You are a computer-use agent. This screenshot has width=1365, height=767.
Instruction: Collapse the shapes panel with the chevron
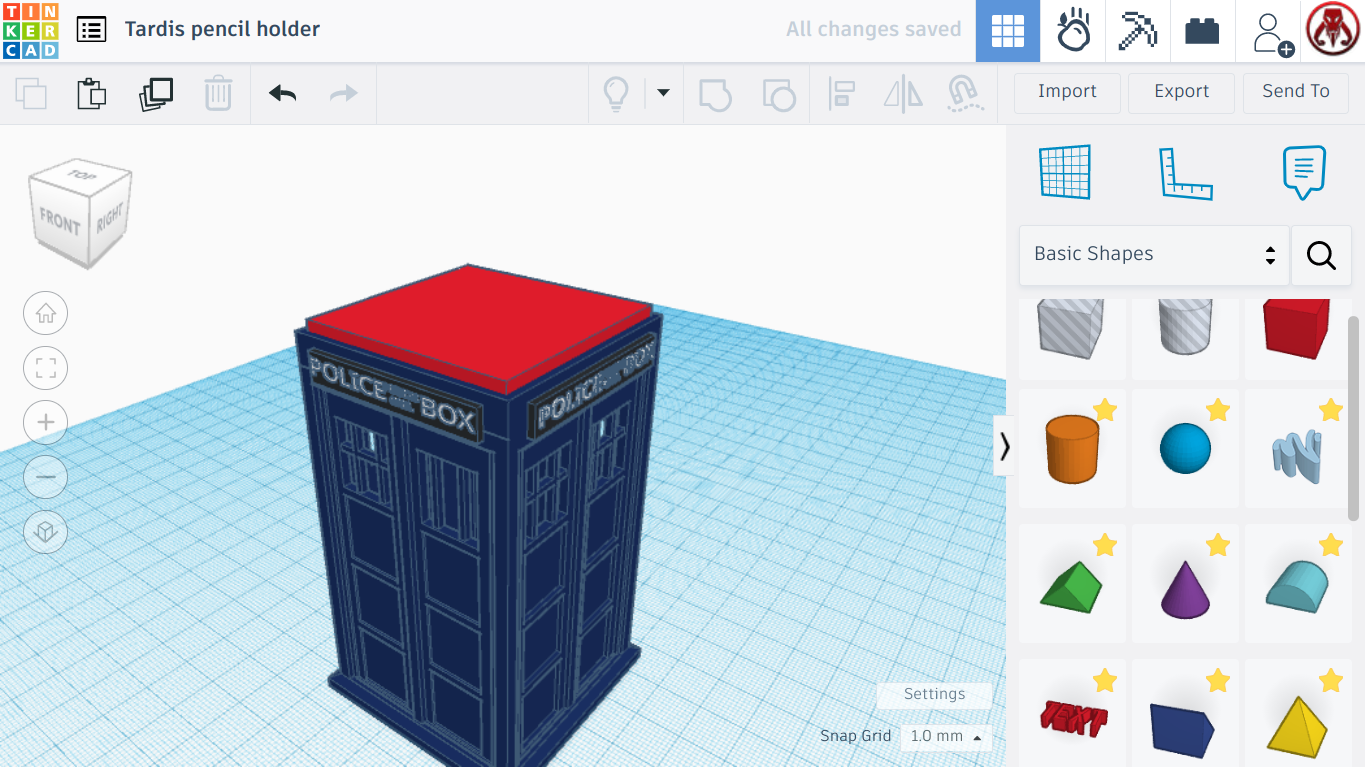click(x=1004, y=446)
